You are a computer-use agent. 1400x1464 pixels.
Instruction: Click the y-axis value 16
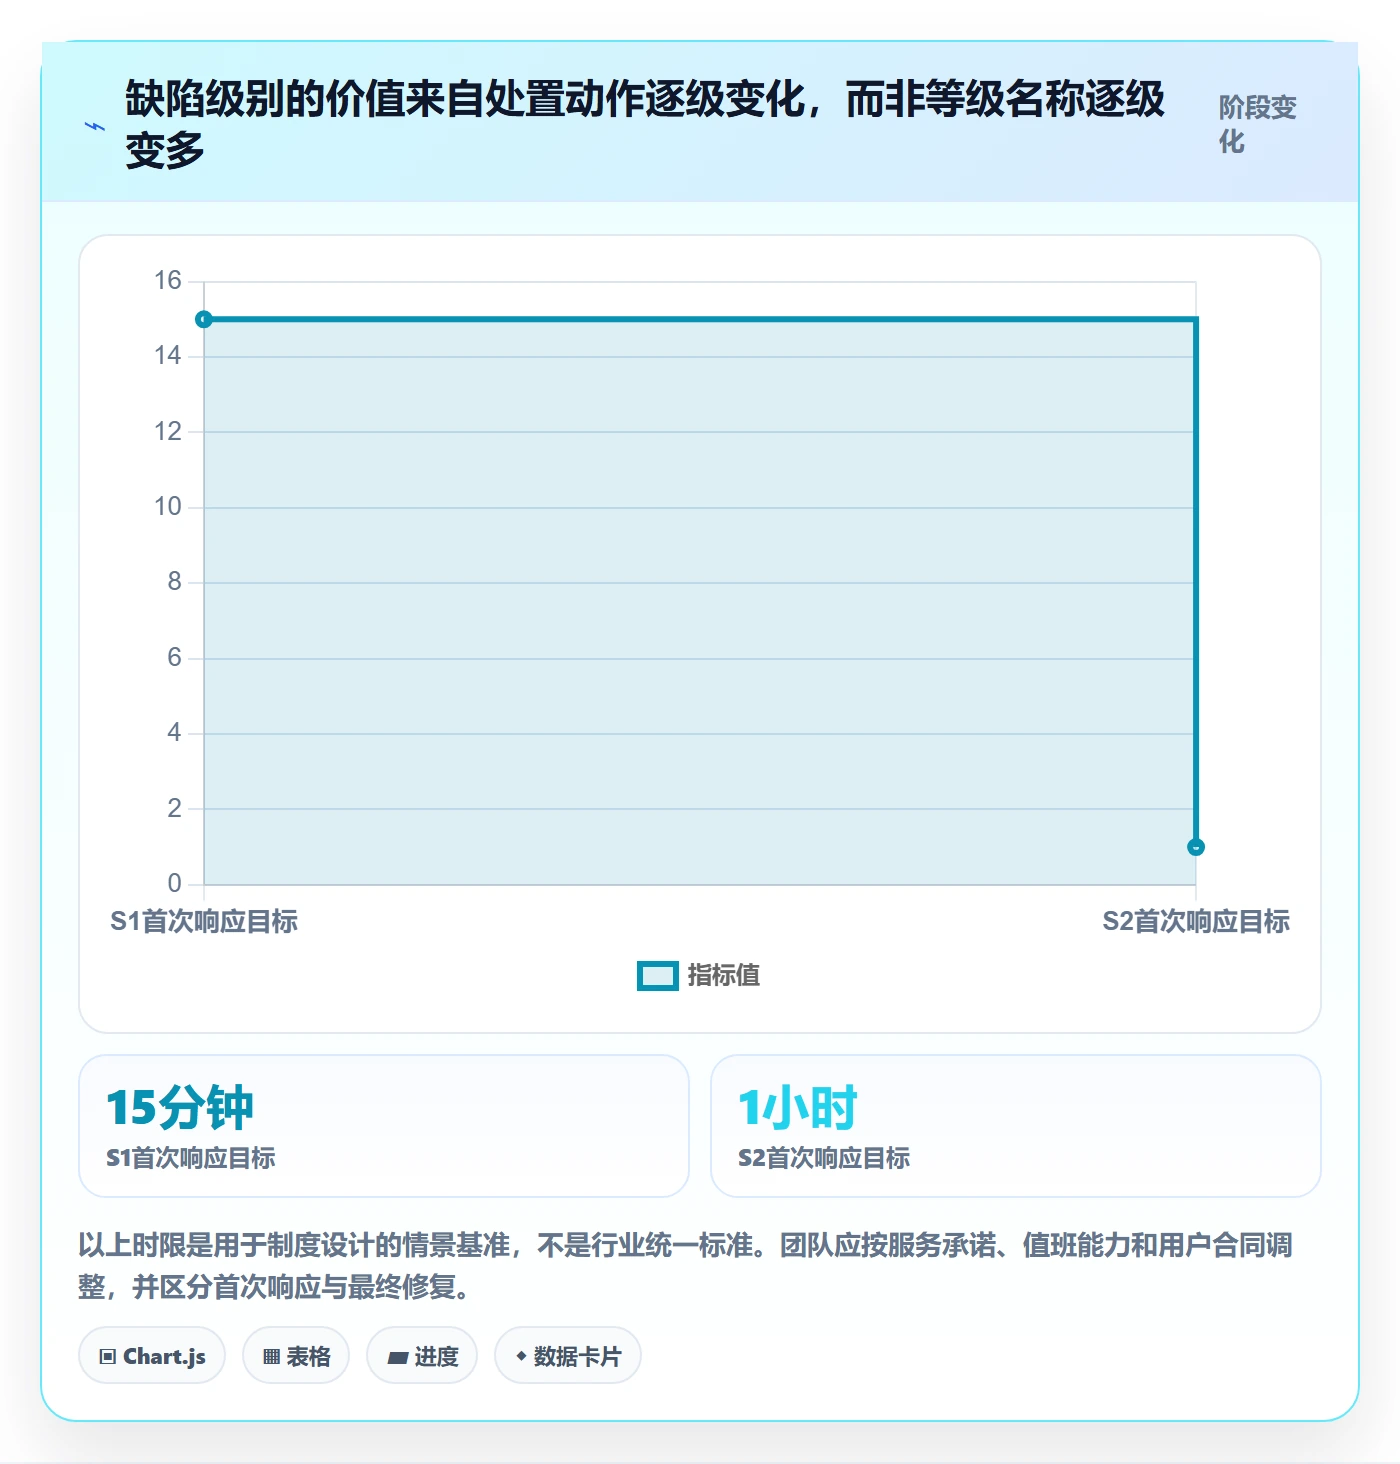pos(168,281)
